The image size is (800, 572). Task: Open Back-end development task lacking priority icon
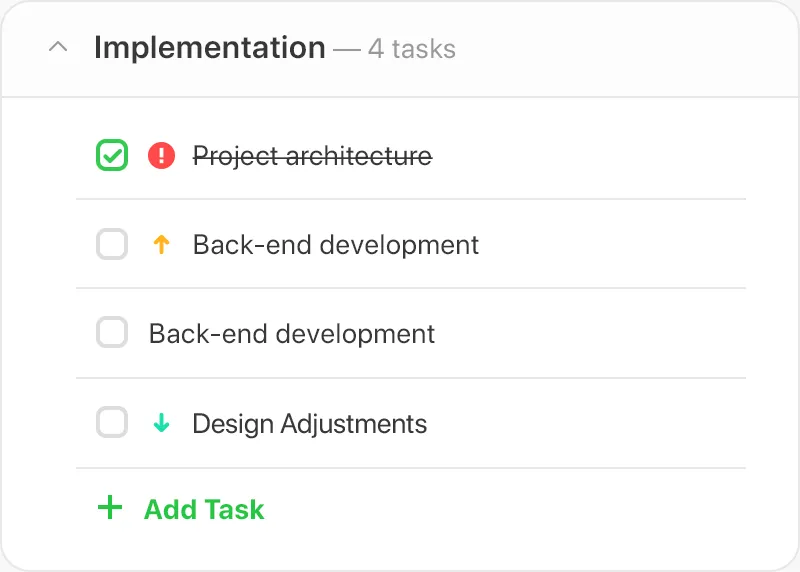tap(292, 334)
